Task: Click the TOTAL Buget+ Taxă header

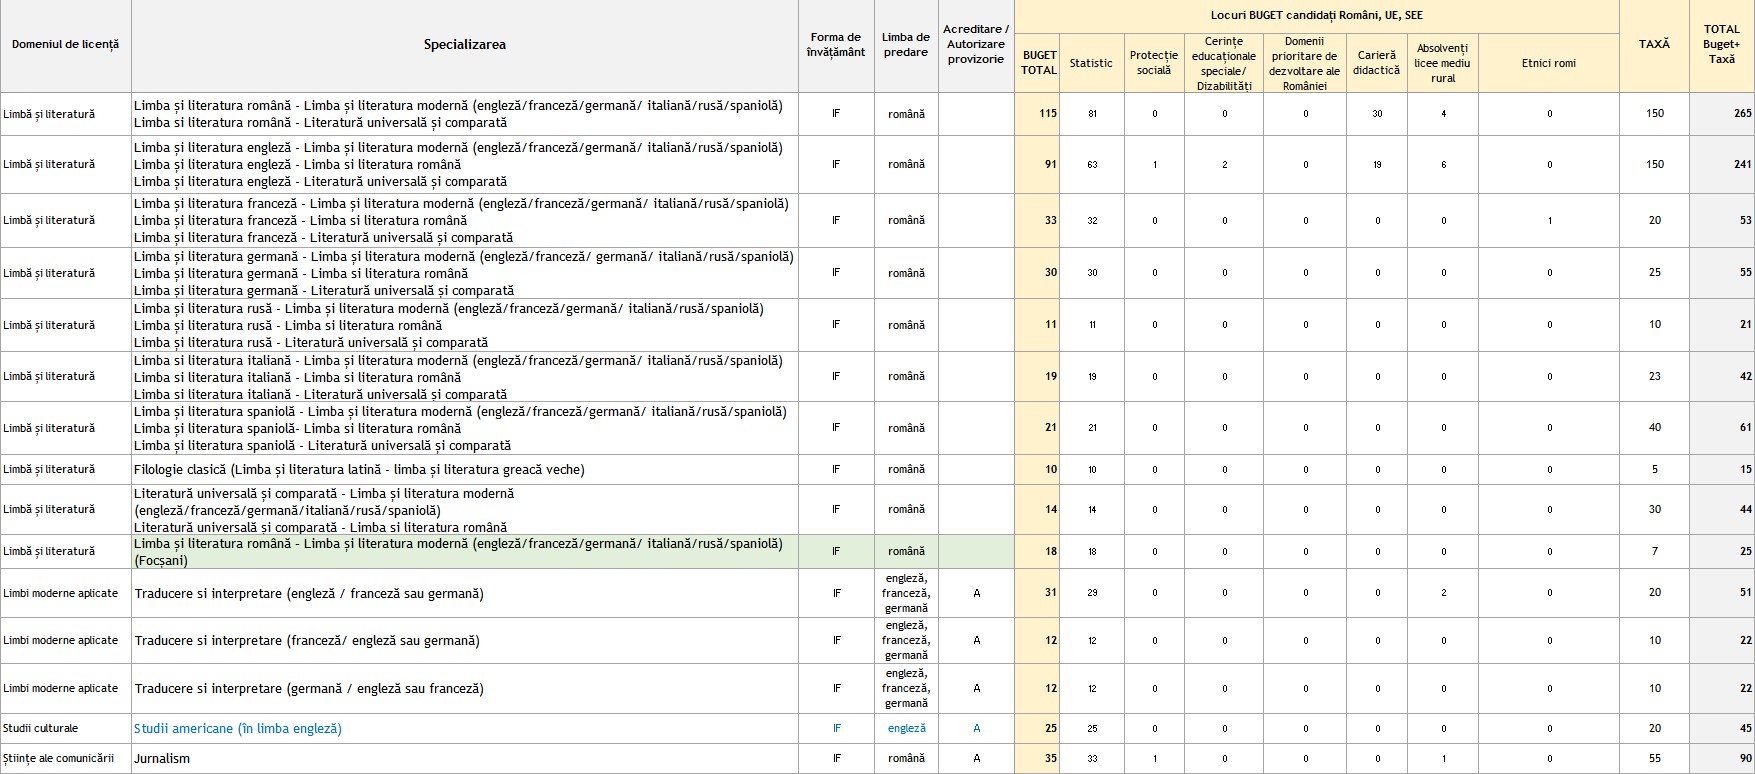Action: (1722, 45)
